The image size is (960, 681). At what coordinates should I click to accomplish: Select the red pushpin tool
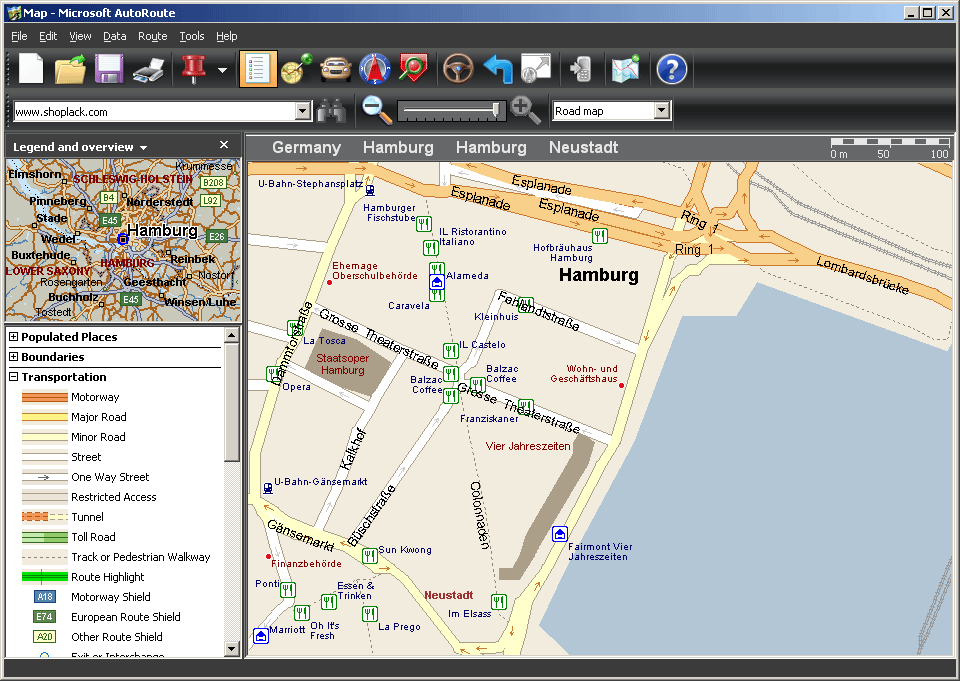[x=193, y=69]
